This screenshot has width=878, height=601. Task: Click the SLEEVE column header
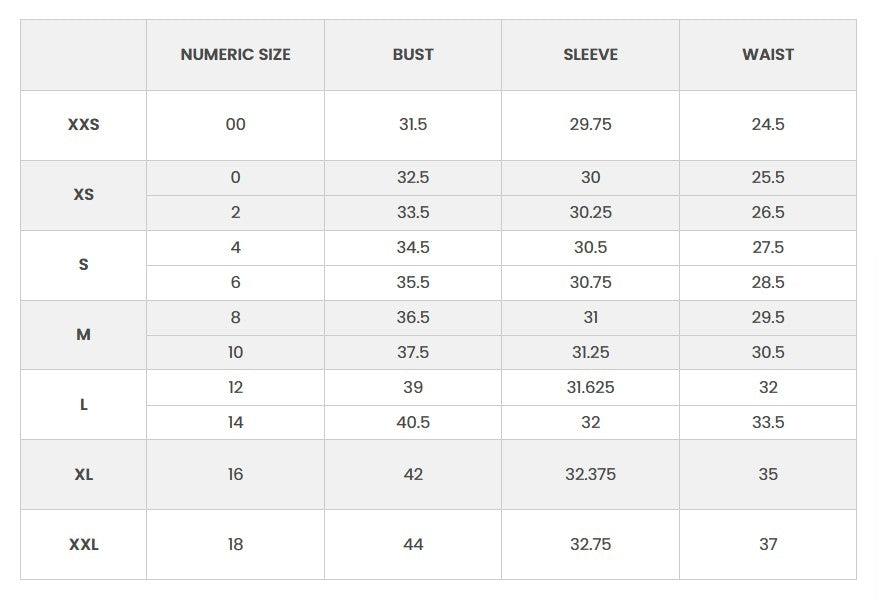coord(590,54)
